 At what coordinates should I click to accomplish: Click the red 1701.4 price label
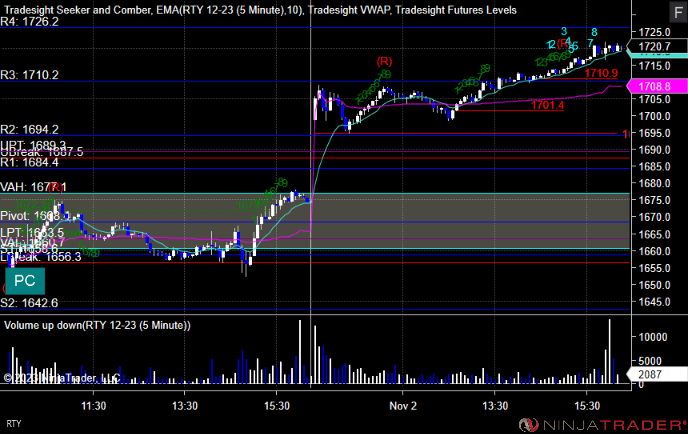click(547, 105)
